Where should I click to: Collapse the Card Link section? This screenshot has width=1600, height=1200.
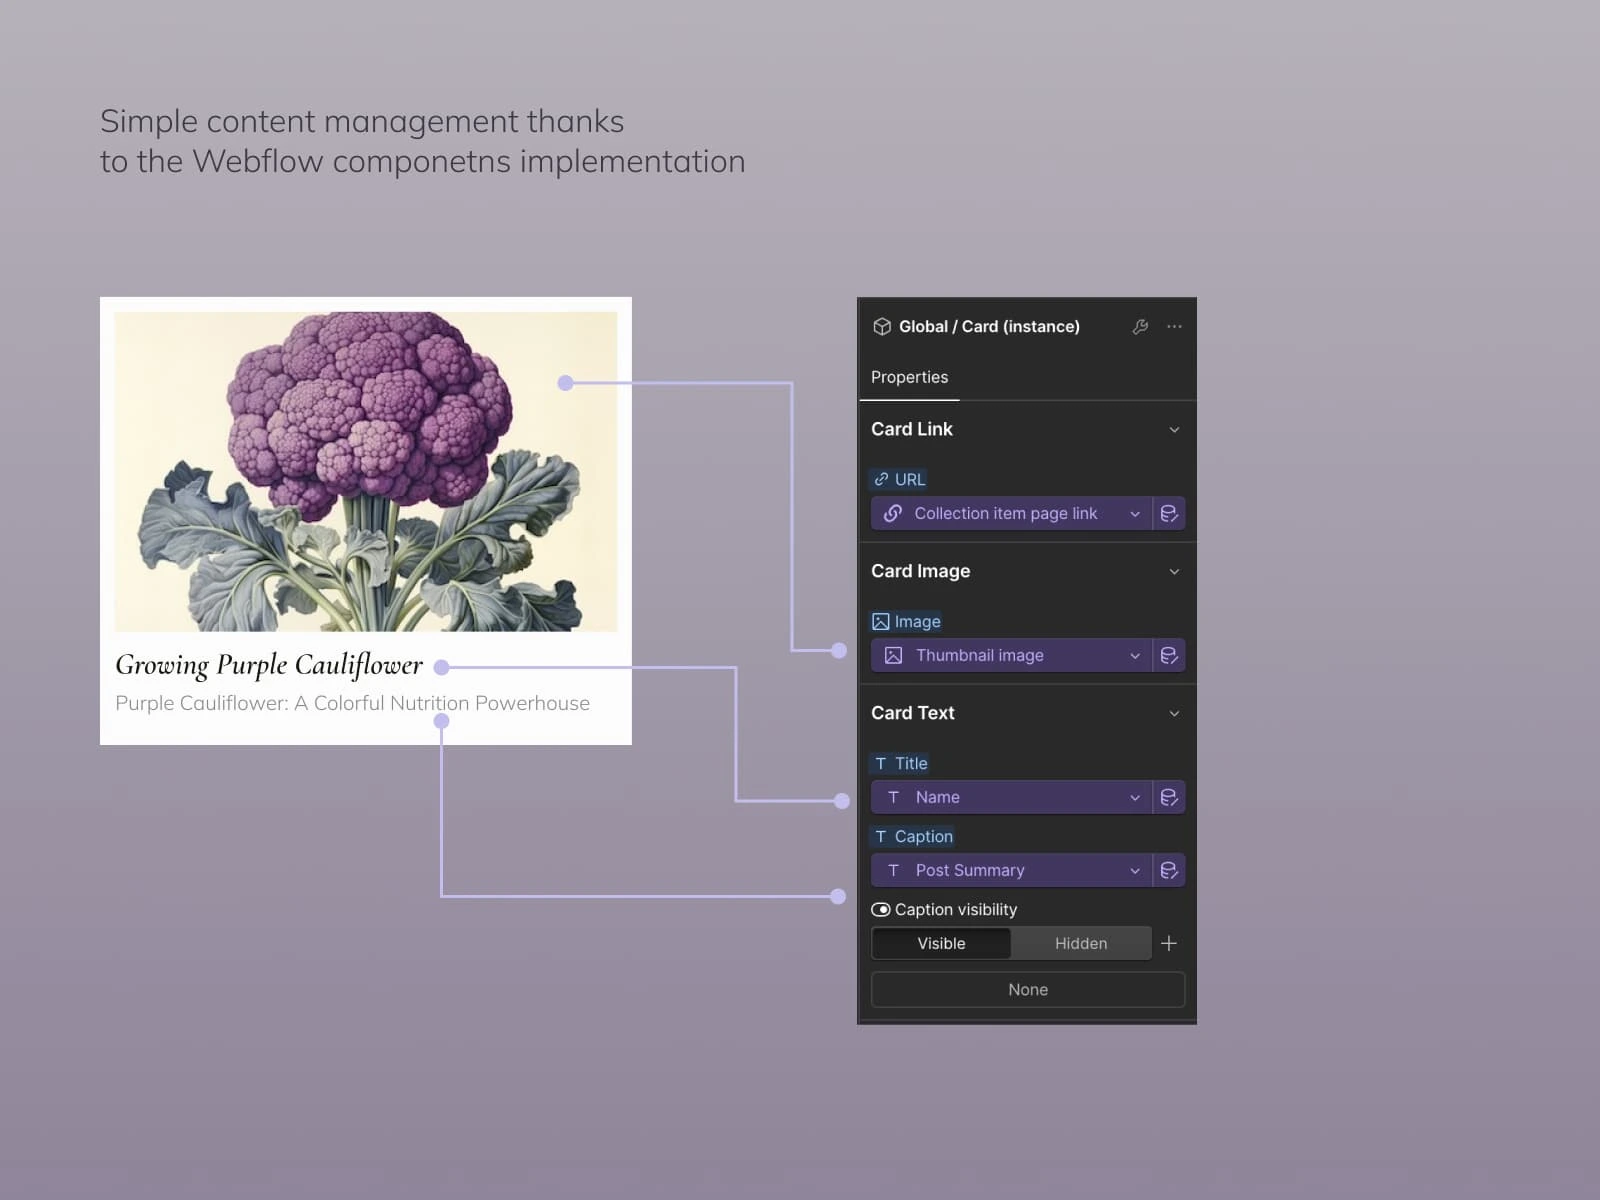(x=1175, y=429)
